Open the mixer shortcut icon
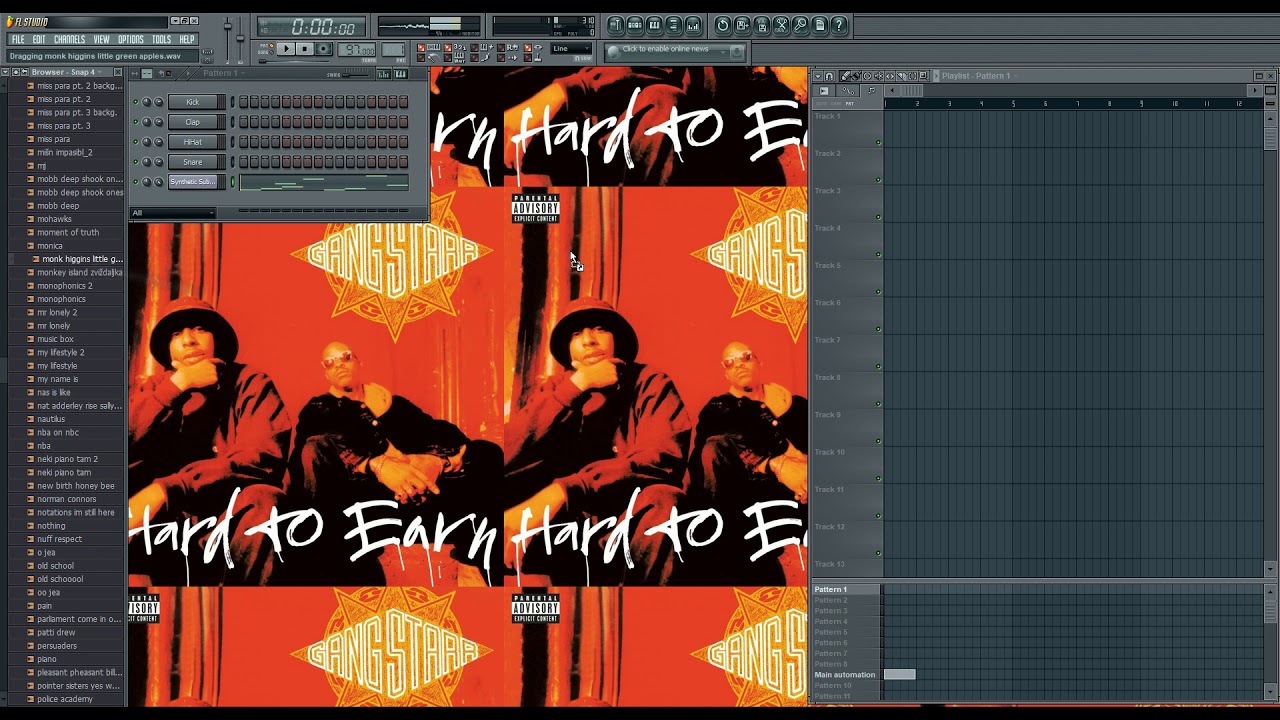Image resolution: width=1280 pixels, height=720 pixels. click(693, 25)
